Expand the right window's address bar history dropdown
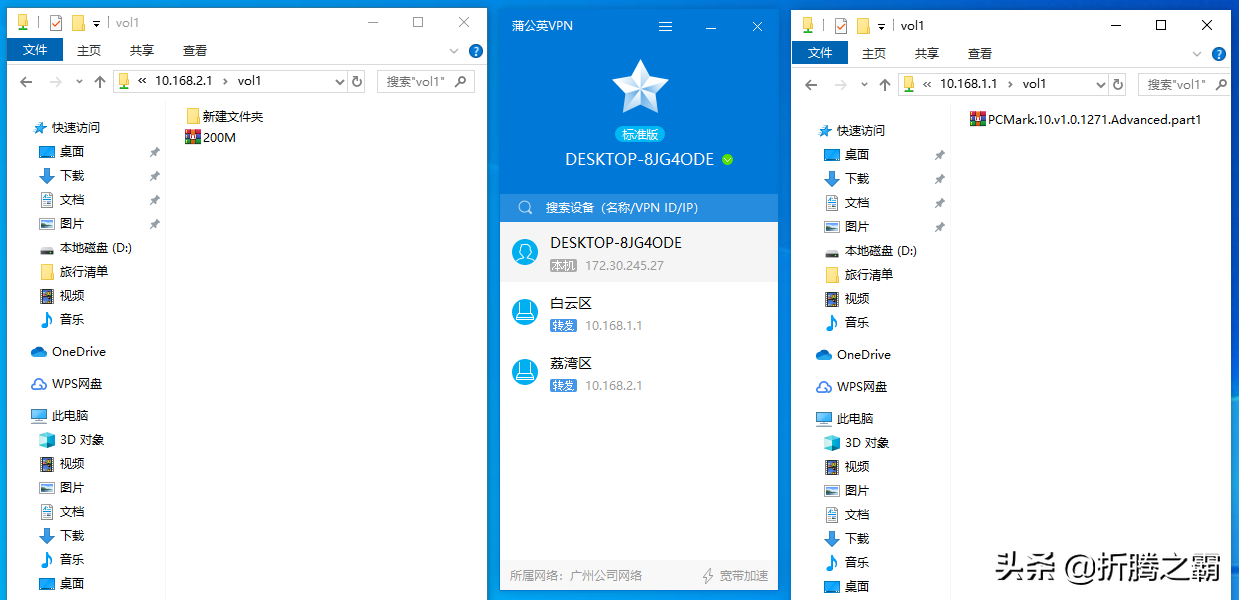Viewport: 1239px width, 600px height. point(1101,84)
